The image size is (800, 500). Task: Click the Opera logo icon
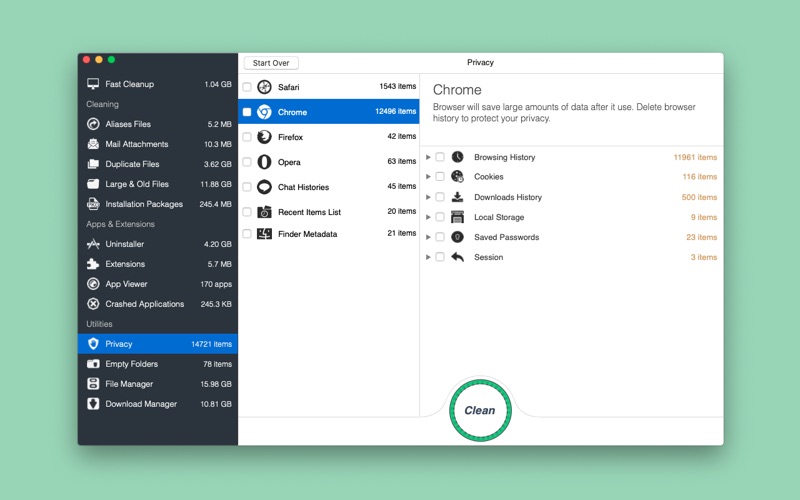264,162
